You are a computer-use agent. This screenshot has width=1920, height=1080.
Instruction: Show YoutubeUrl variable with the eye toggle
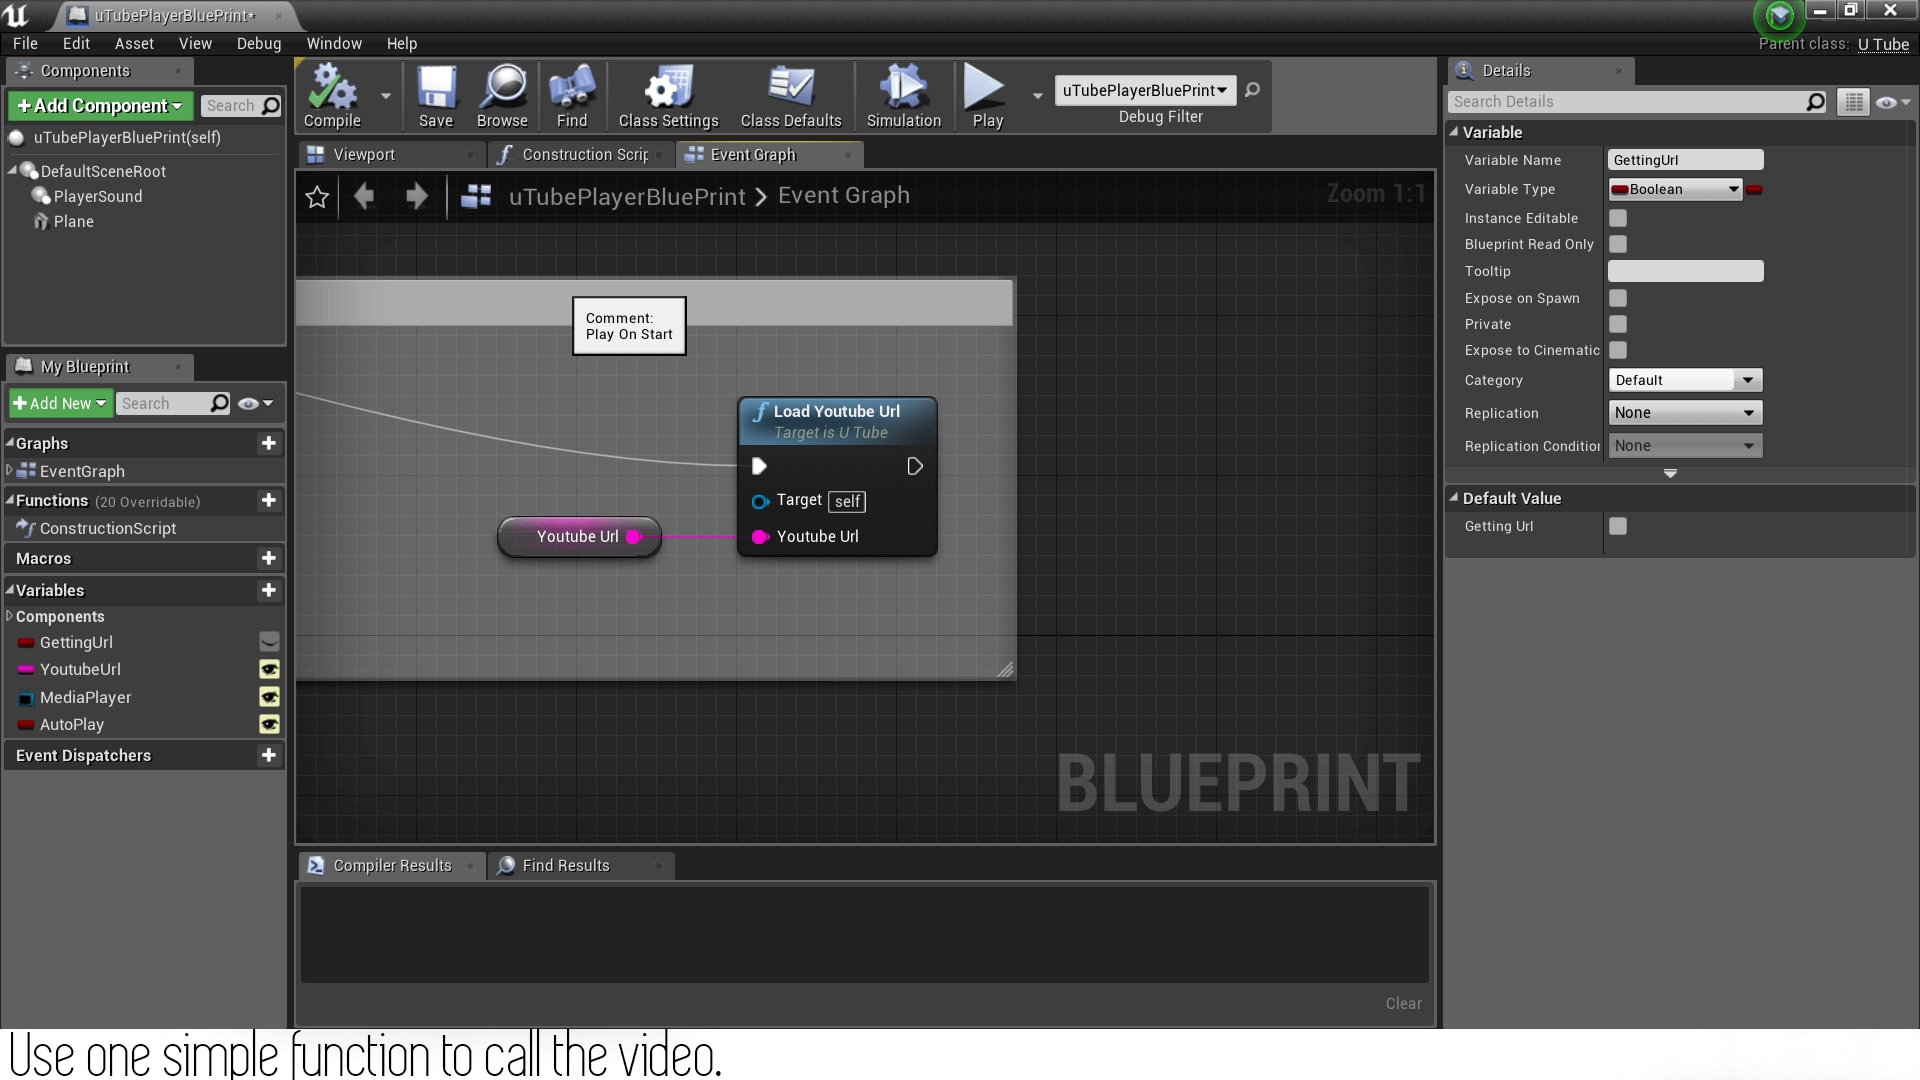[269, 670]
